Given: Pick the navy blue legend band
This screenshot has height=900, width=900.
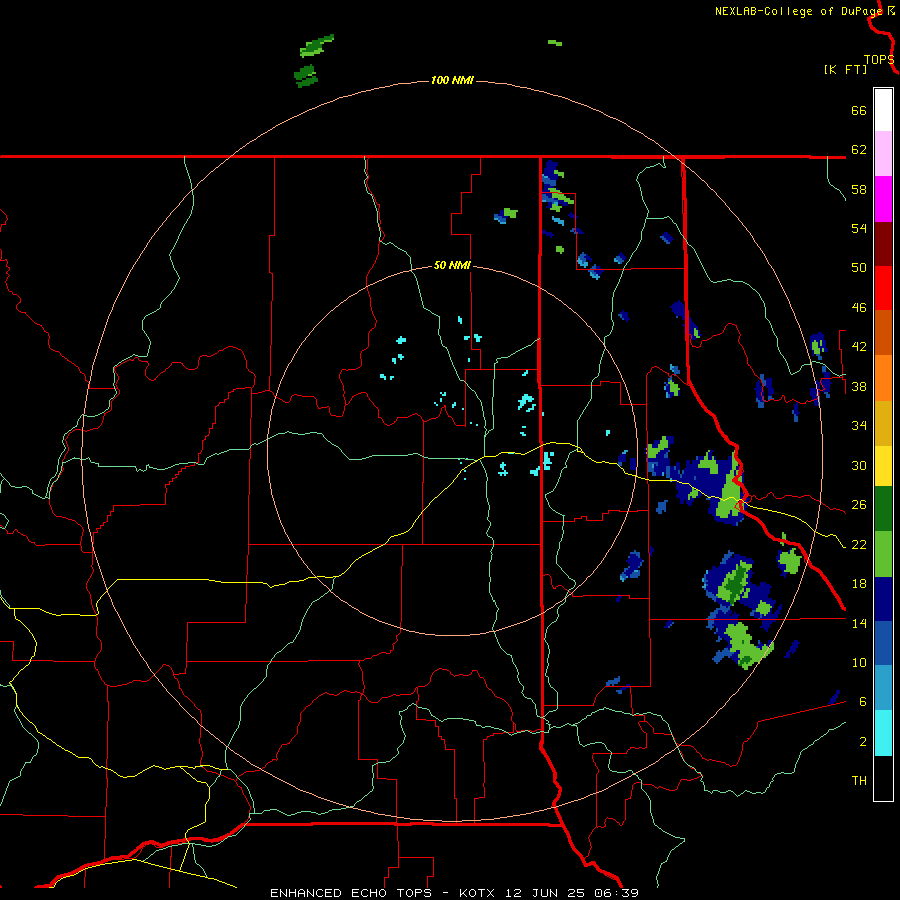Looking at the screenshot, I should (883, 599).
